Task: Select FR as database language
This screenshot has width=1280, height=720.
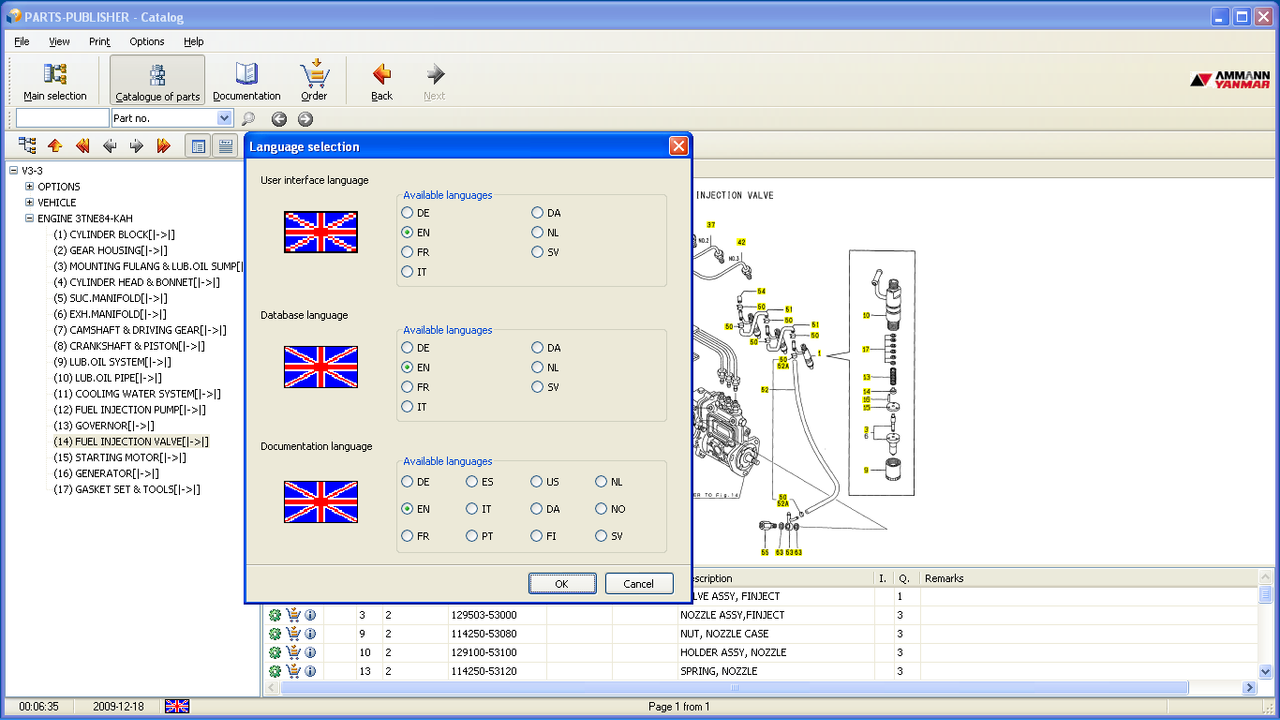Action: tap(407, 387)
